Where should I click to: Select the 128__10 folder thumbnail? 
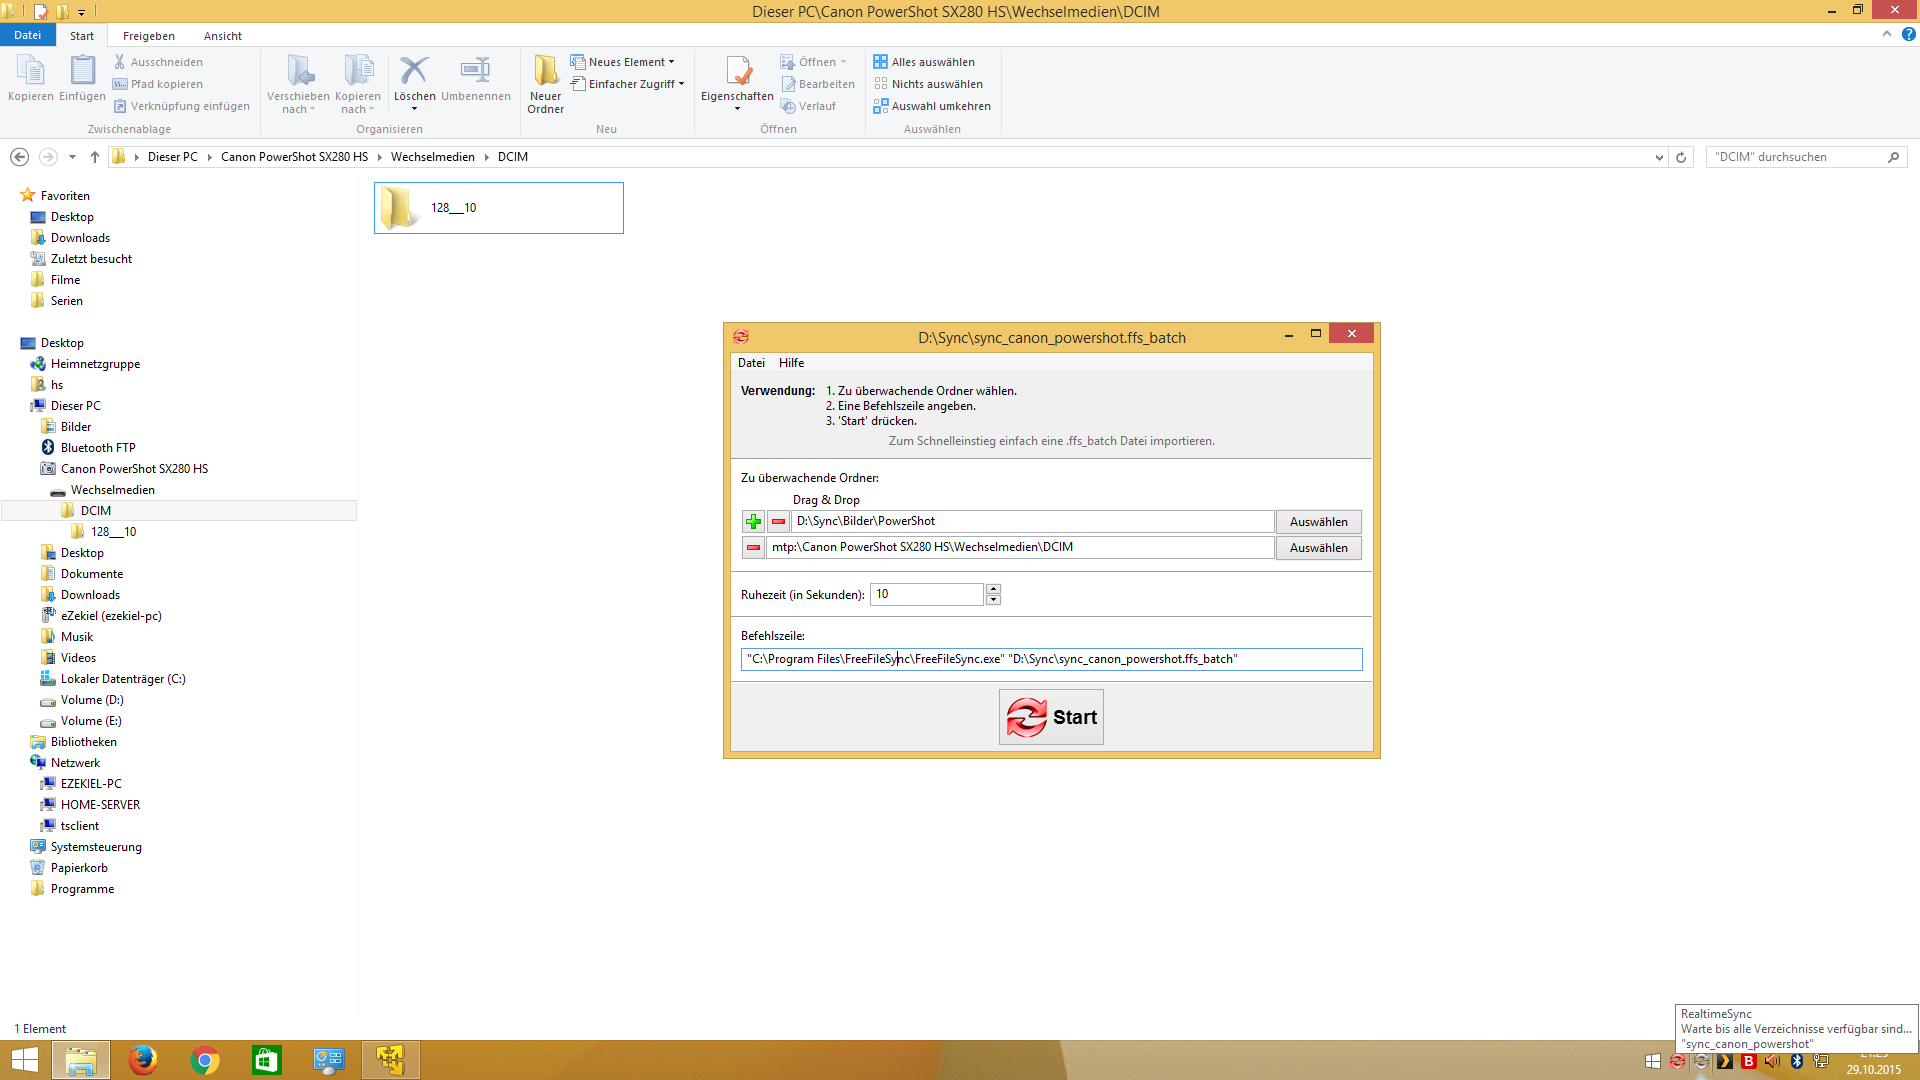pyautogui.click(x=499, y=208)
